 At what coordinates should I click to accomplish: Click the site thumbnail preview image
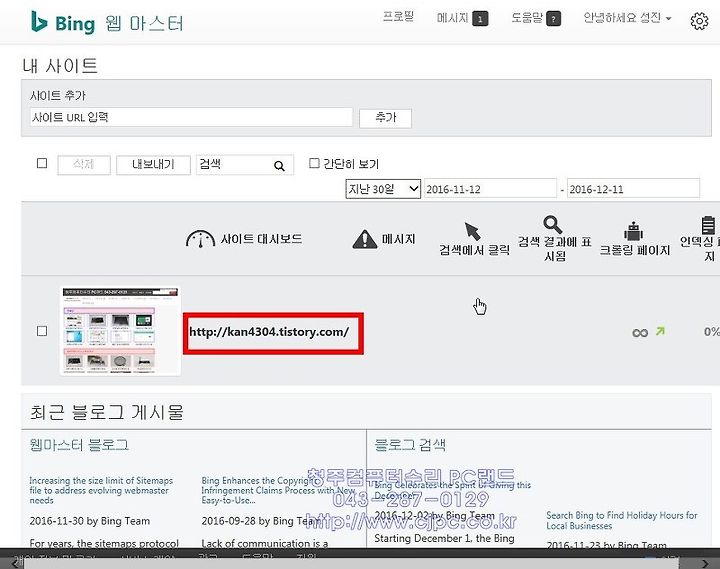(x=120, y=331)
